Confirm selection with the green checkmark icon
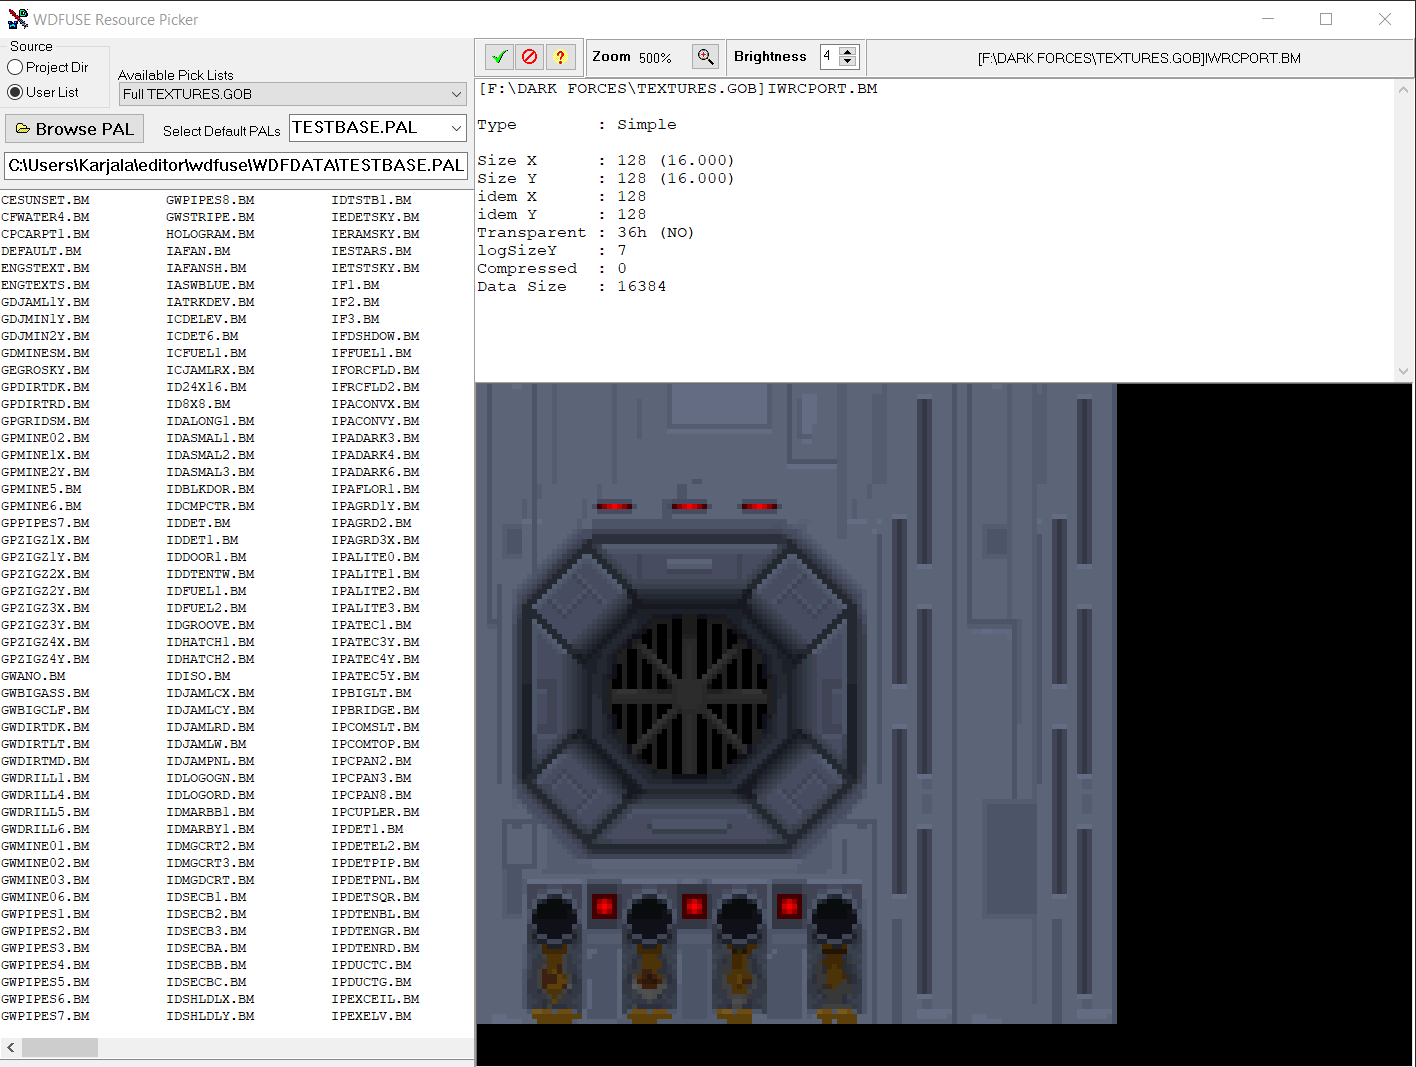Image resolution: width=1416 pixels, height=1067 pixels. [500, 57]
